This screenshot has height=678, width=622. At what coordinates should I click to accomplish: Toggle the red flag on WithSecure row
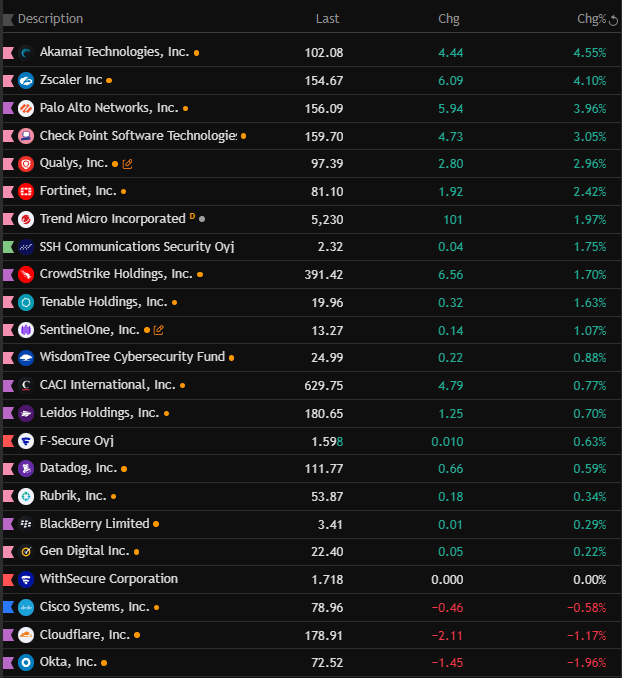pos(8,579)
